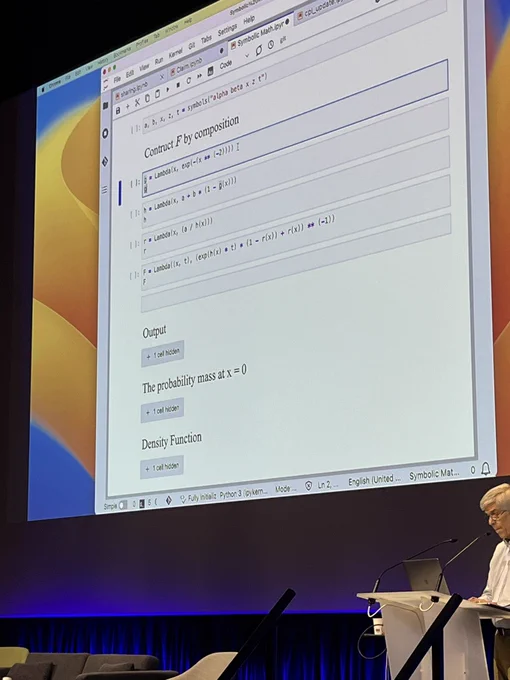Click the copy cell icon
The height and width of the screenshot is (680, 510).
[x=147, y=98]
